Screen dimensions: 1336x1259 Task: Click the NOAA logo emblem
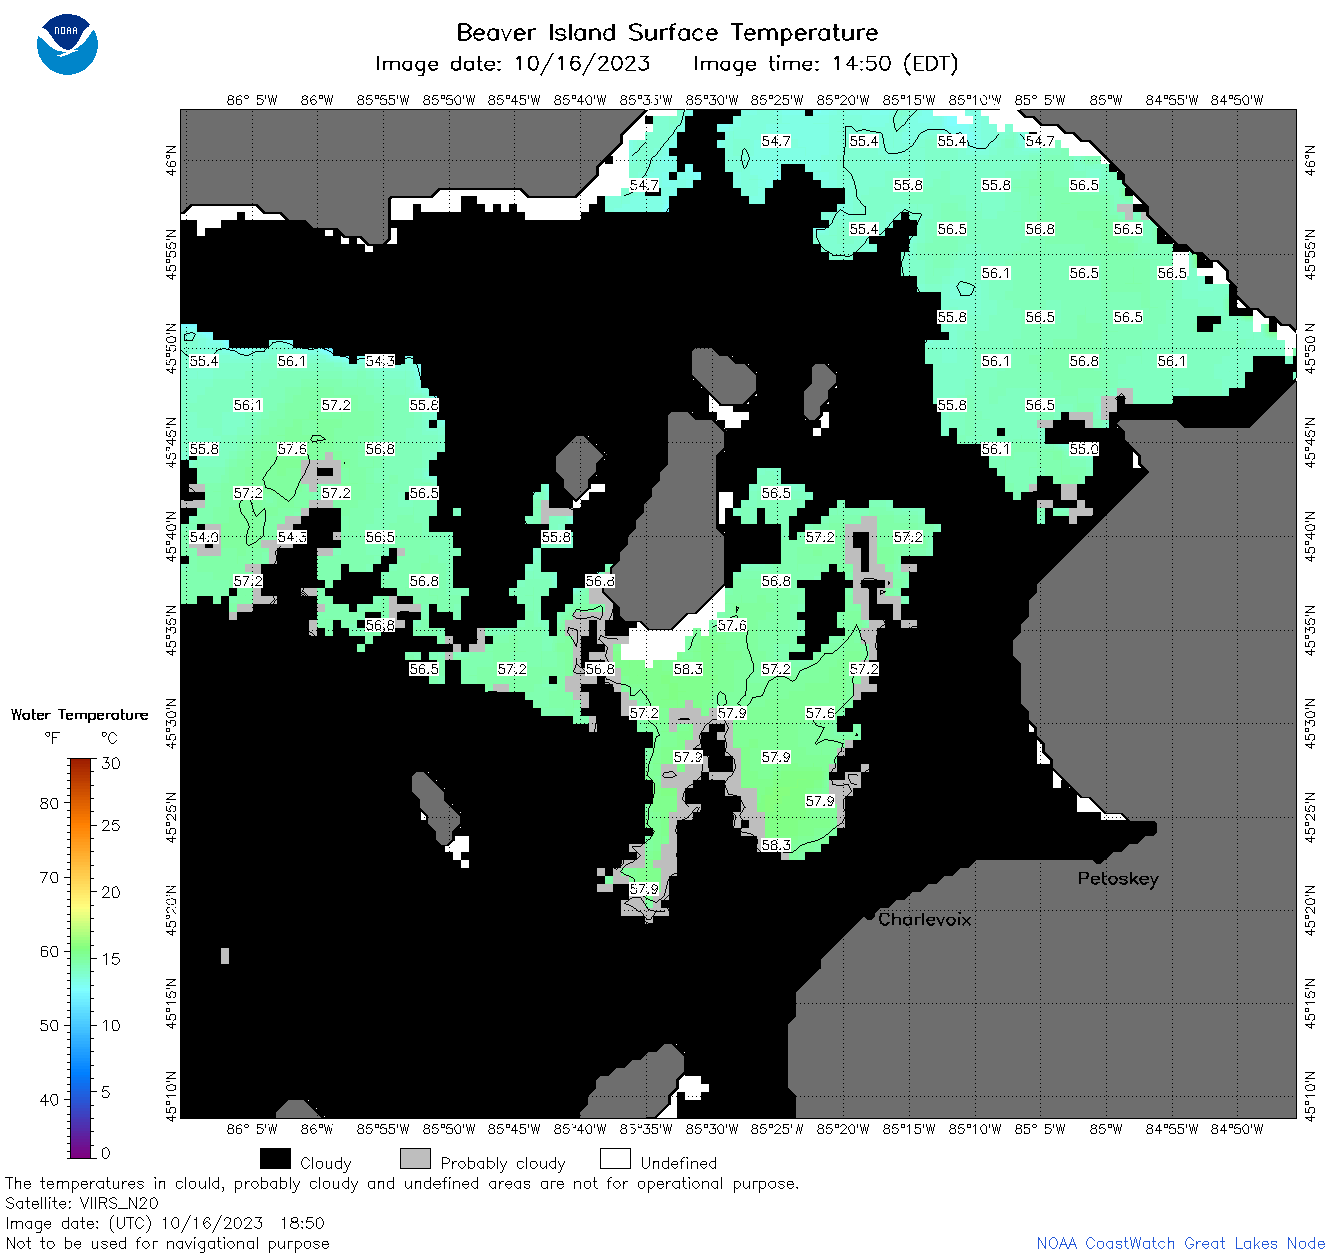coord(67,45)
